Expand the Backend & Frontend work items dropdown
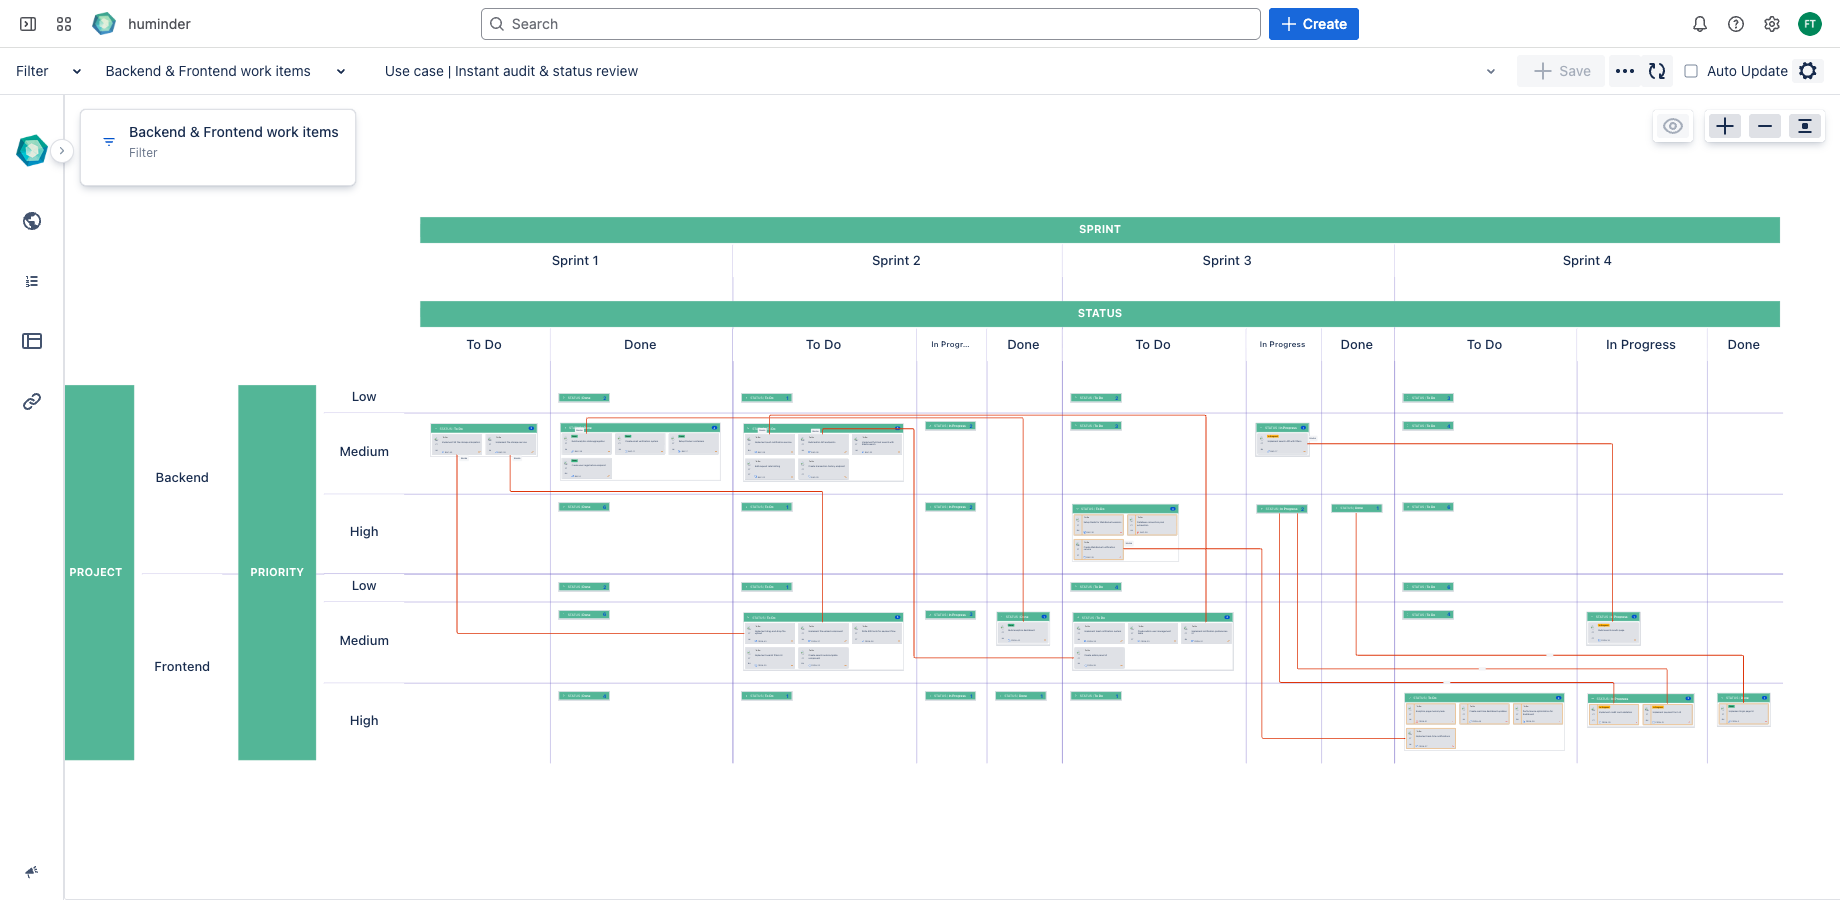The width and height of the screenshot is (1840, 900). (x=340, y=71)
